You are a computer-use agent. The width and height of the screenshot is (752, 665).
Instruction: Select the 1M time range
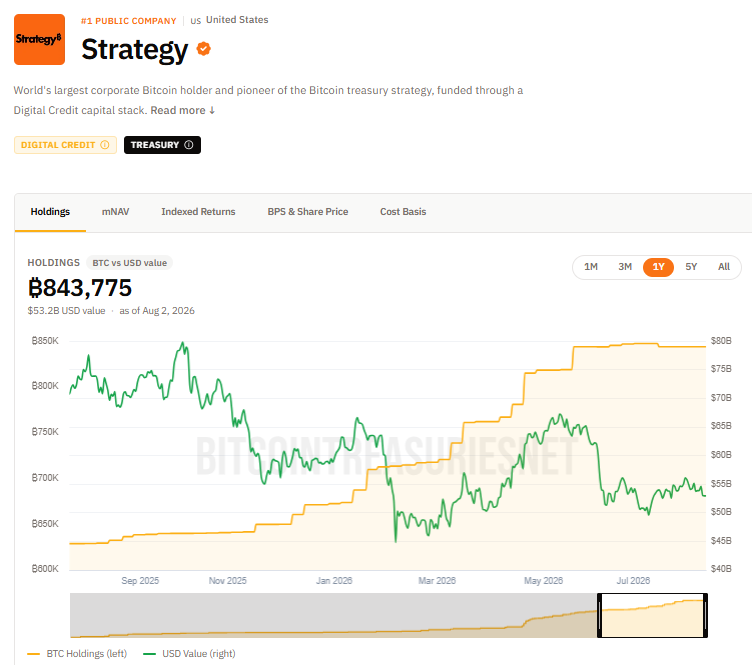pyautogui.click(x=591, y=267)
